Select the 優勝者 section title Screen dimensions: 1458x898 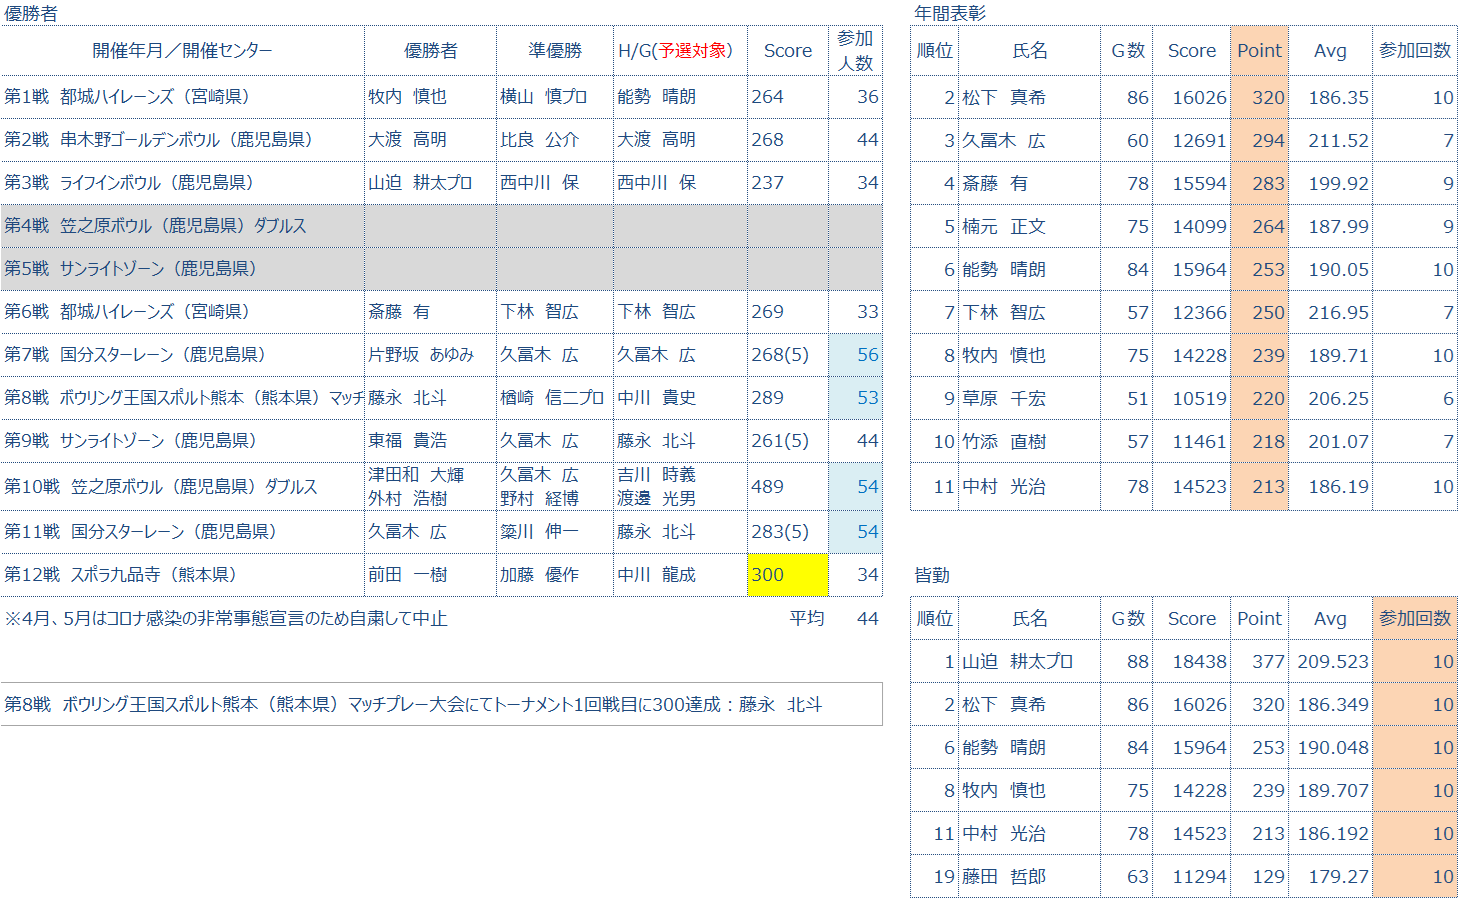31,14
